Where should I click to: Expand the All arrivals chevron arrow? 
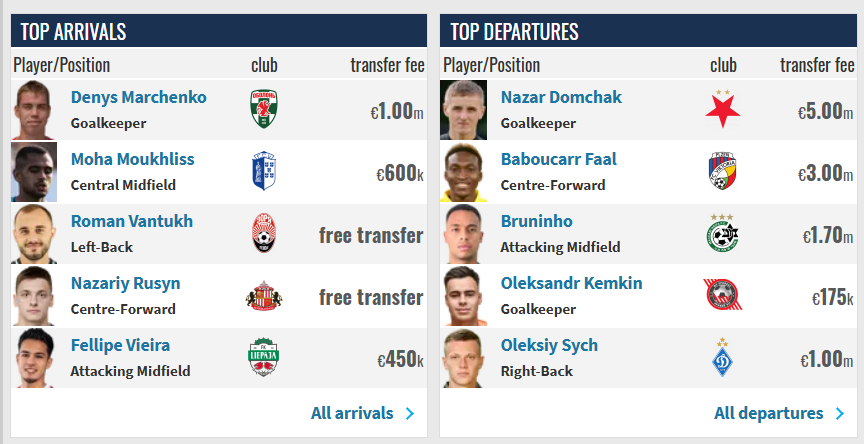pyautogui.click(x=409, y=414)
